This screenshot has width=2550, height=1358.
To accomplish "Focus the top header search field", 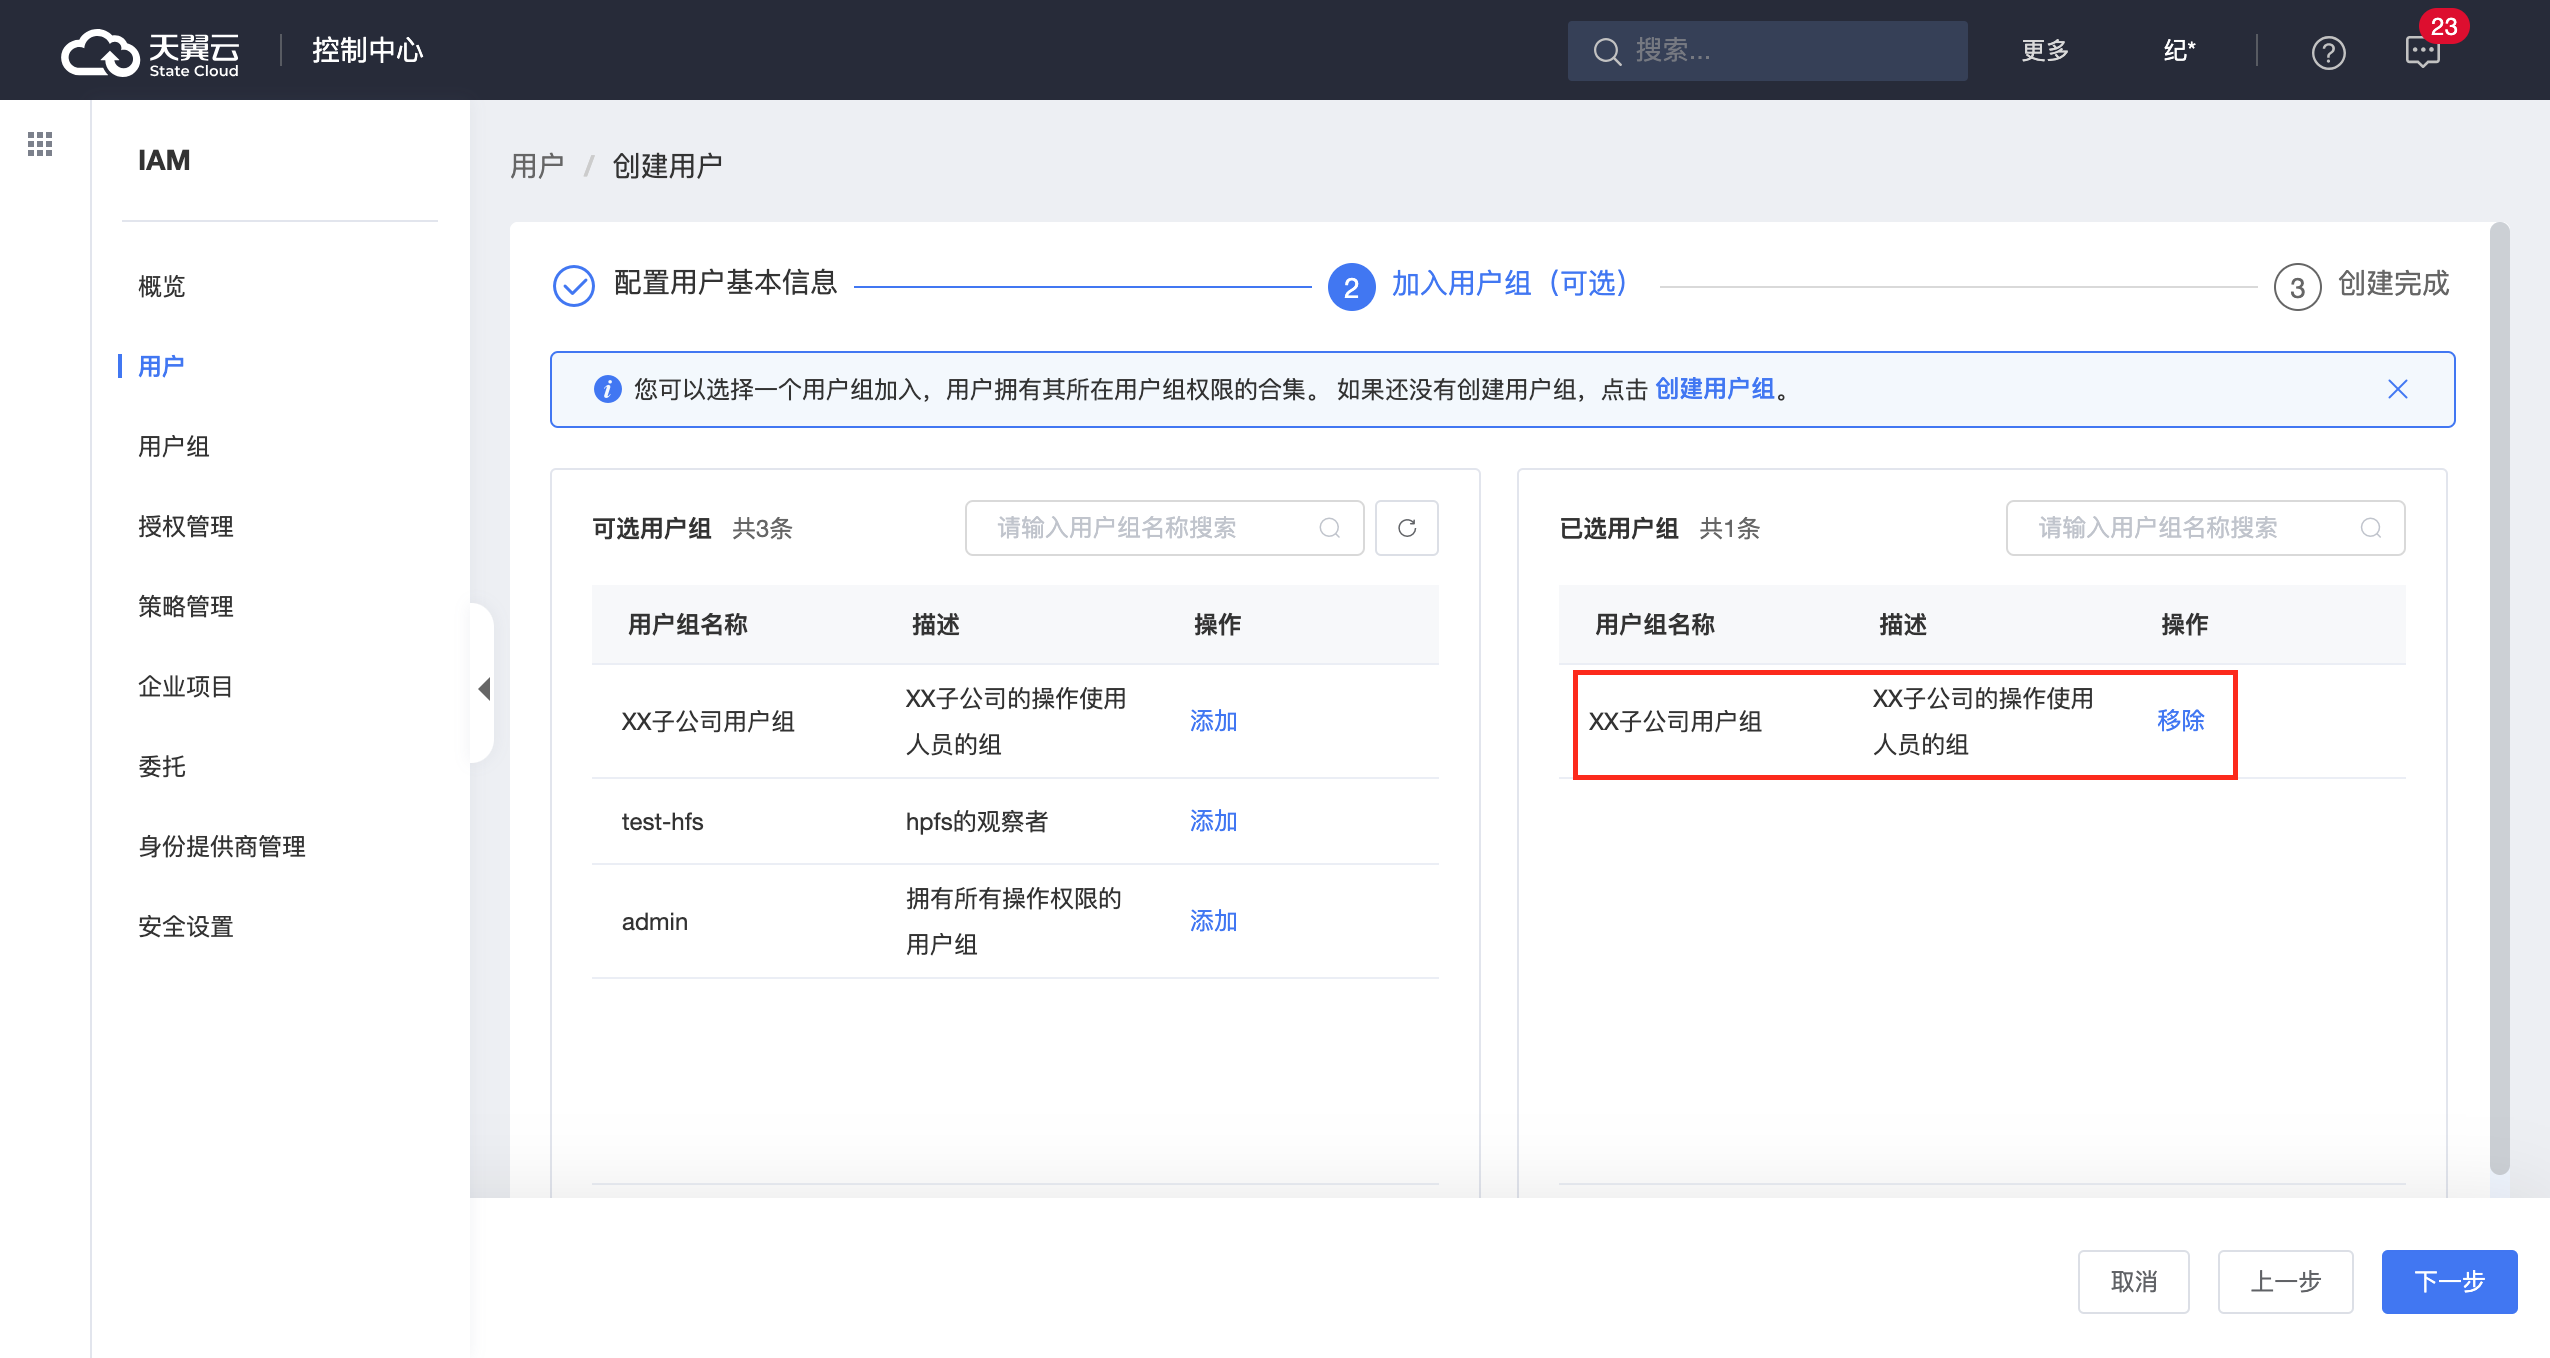I will point(1767,51).
